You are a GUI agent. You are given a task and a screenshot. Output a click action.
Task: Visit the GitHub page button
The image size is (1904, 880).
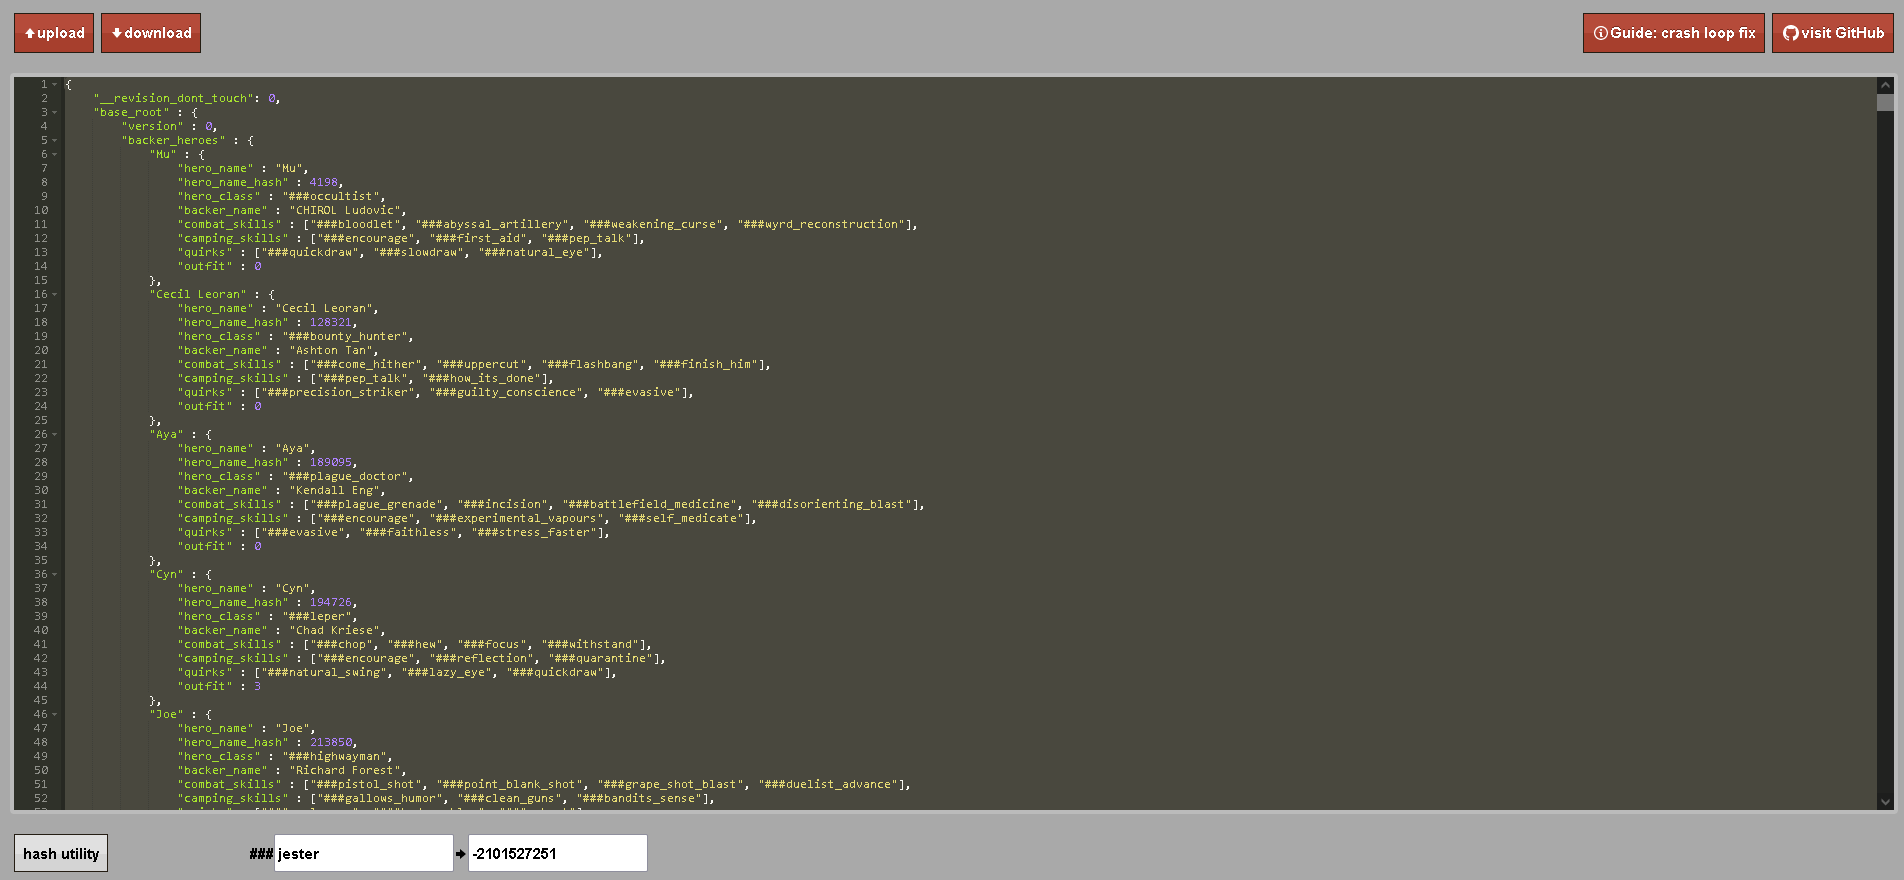(x=1833, y=33)
